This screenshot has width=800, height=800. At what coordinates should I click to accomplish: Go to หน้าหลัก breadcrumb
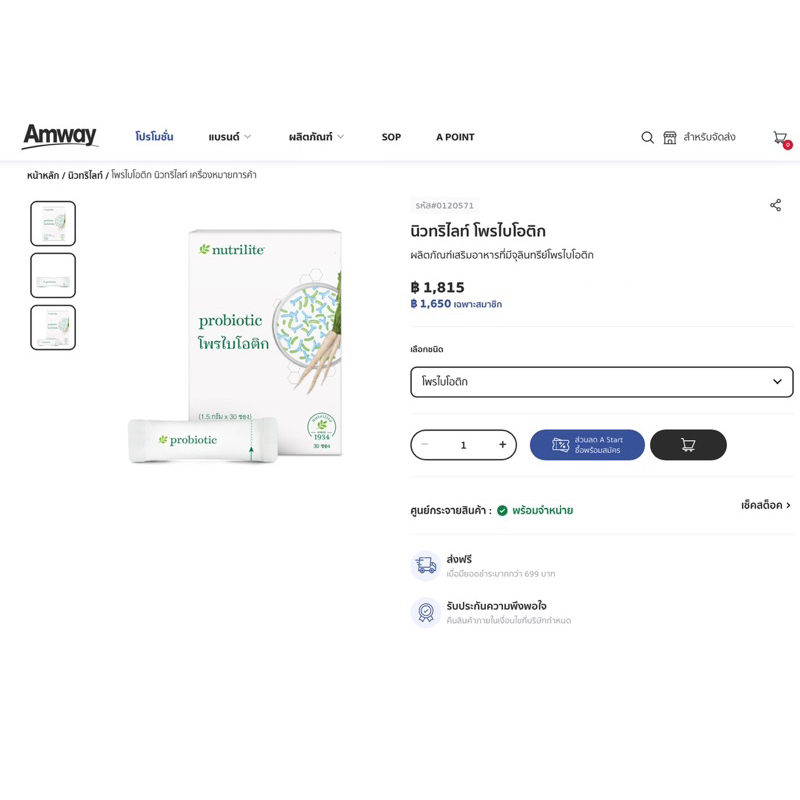(43, 176)
